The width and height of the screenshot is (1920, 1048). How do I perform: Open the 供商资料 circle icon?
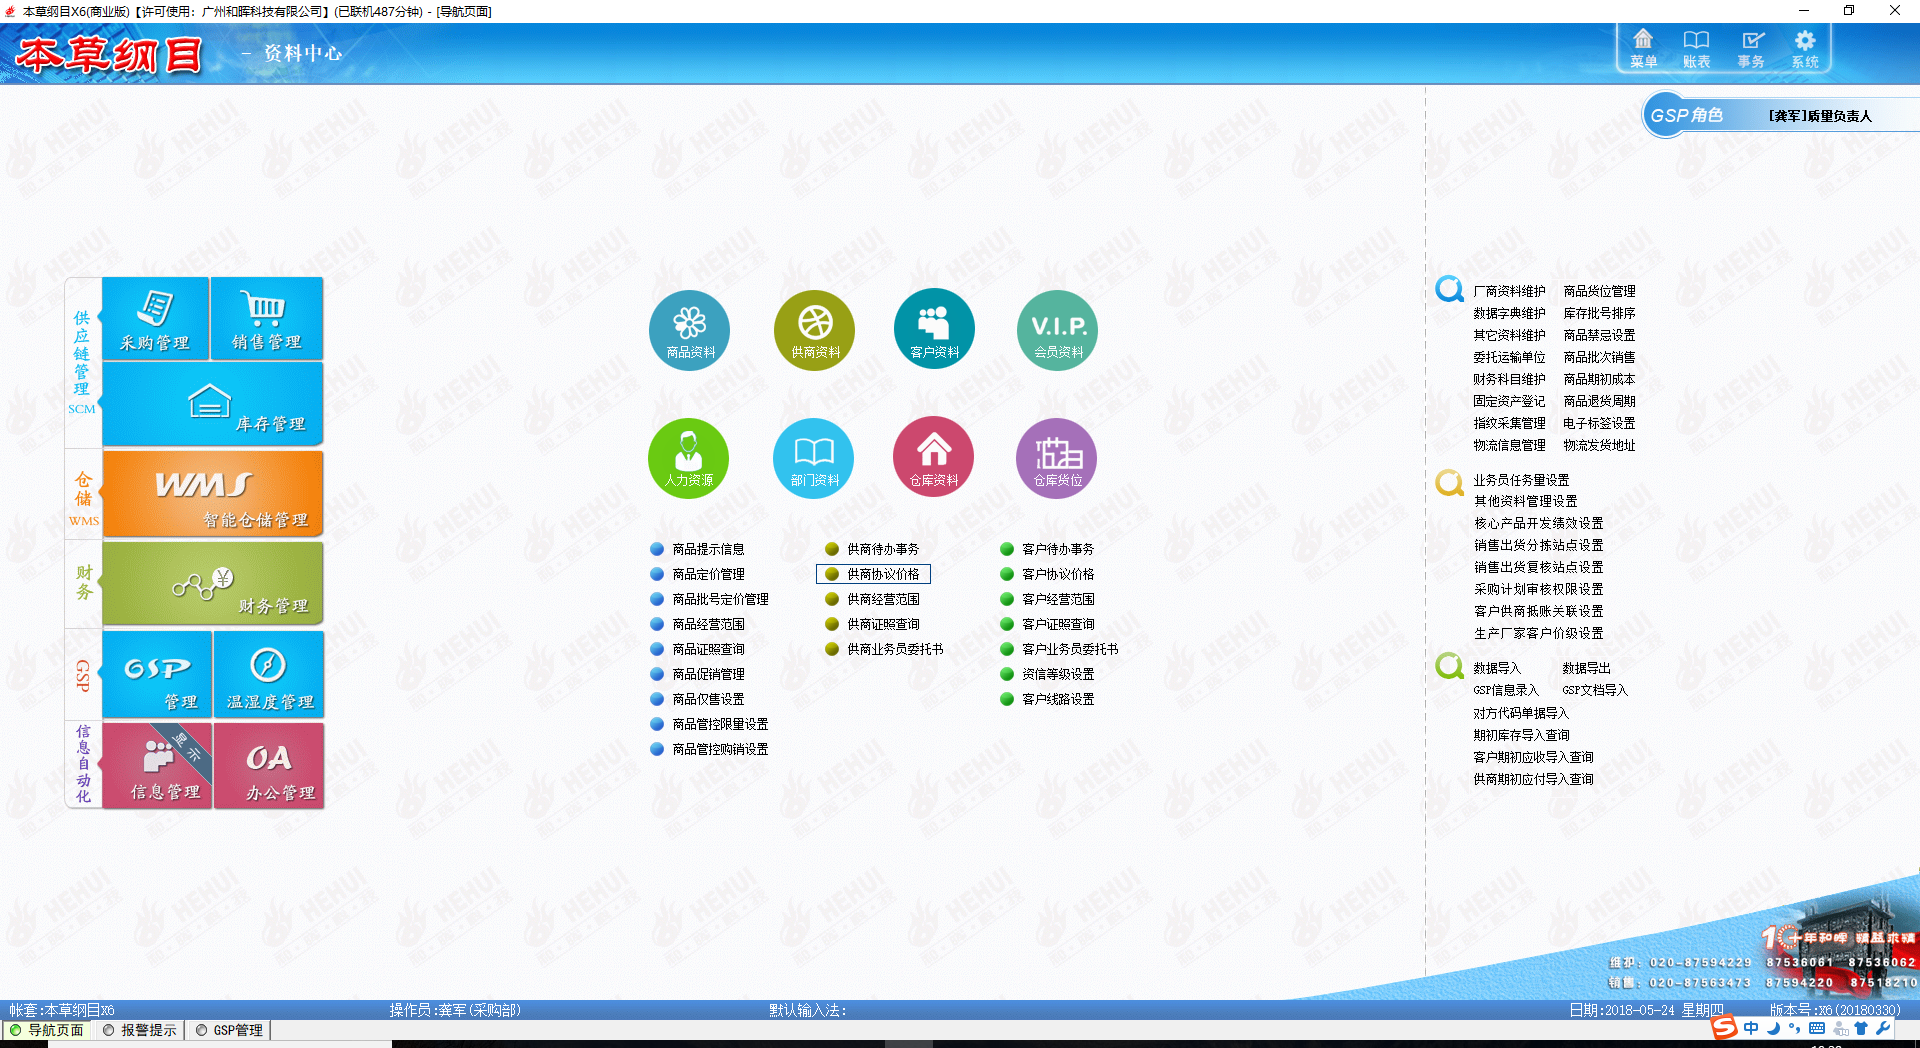814,330
